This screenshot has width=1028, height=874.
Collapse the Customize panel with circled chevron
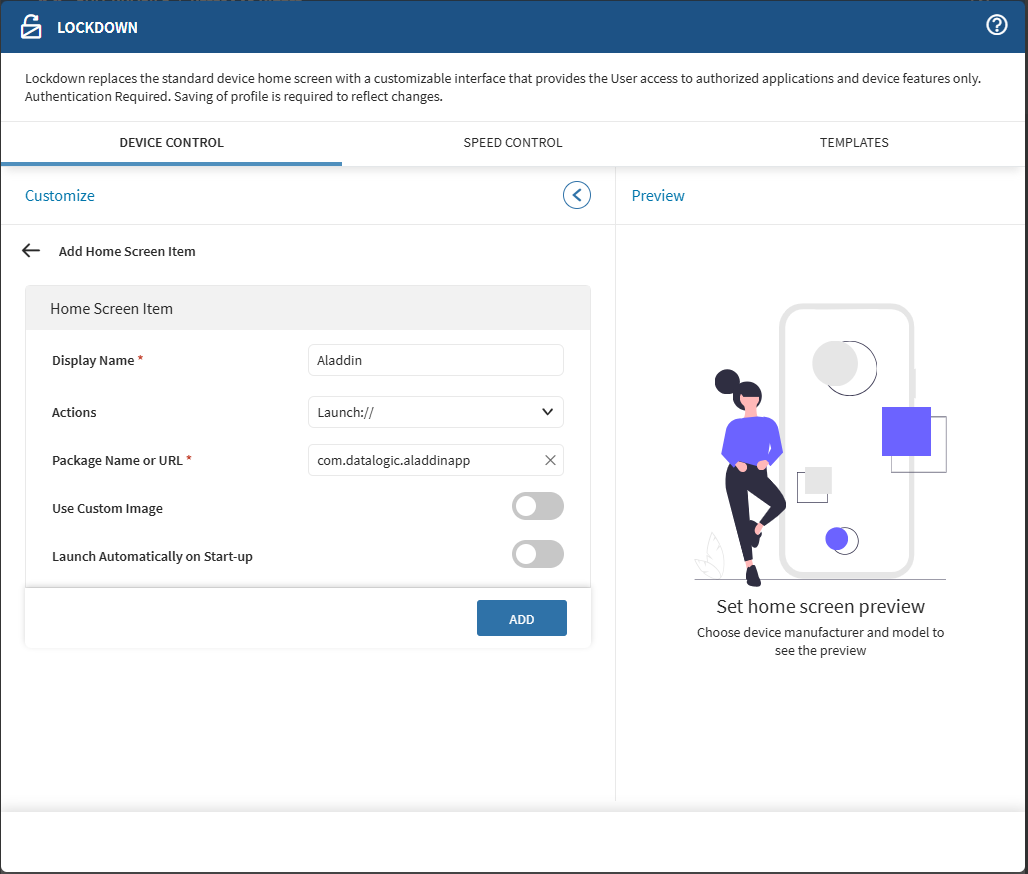(577, 195)
